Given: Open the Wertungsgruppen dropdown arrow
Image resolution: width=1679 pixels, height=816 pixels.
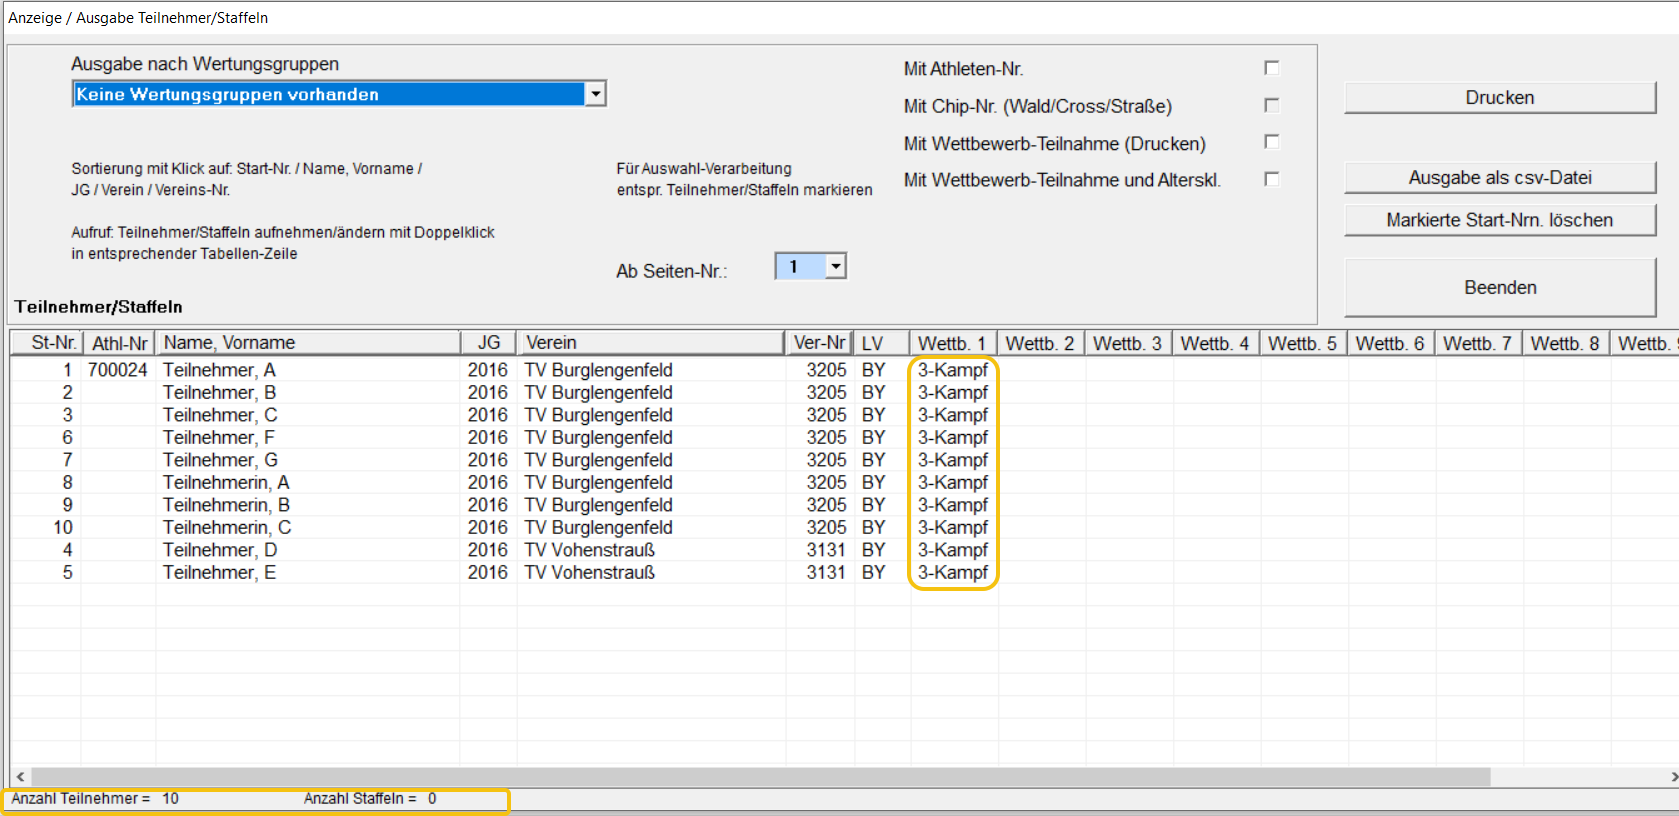Looking at the screenshot, I should pyautogui.click(x=595, y=94).
